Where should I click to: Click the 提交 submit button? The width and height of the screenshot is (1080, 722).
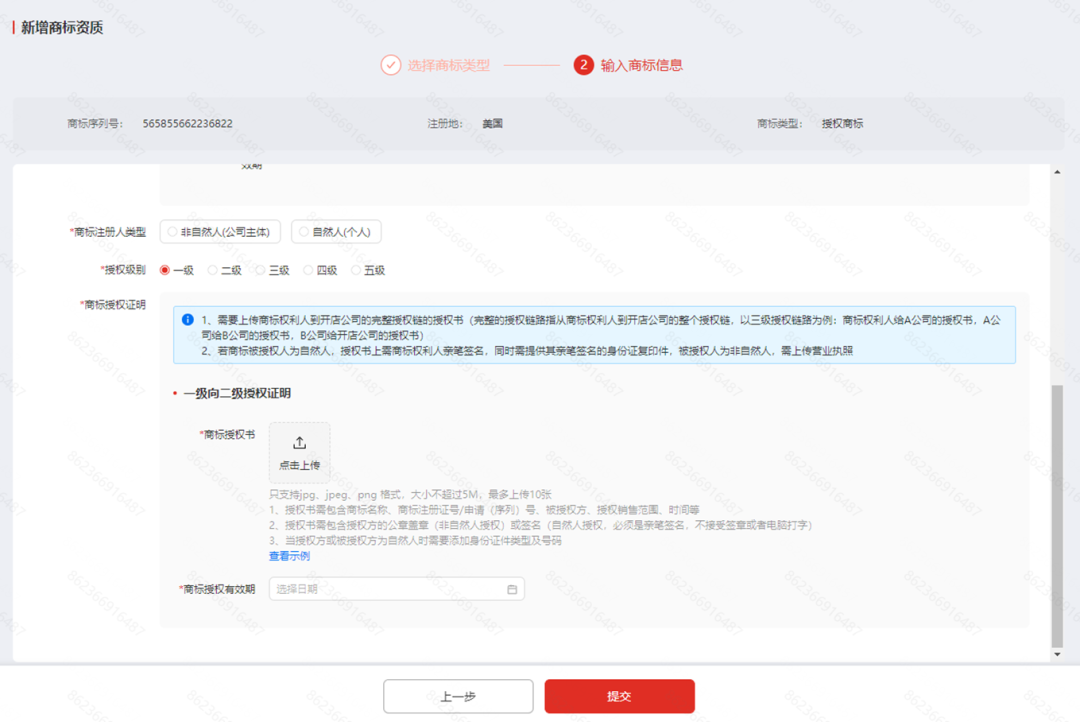tap(620, 696)
